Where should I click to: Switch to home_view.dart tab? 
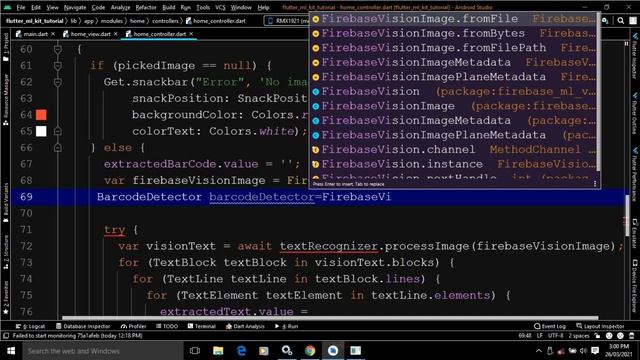tap(90, 34)
